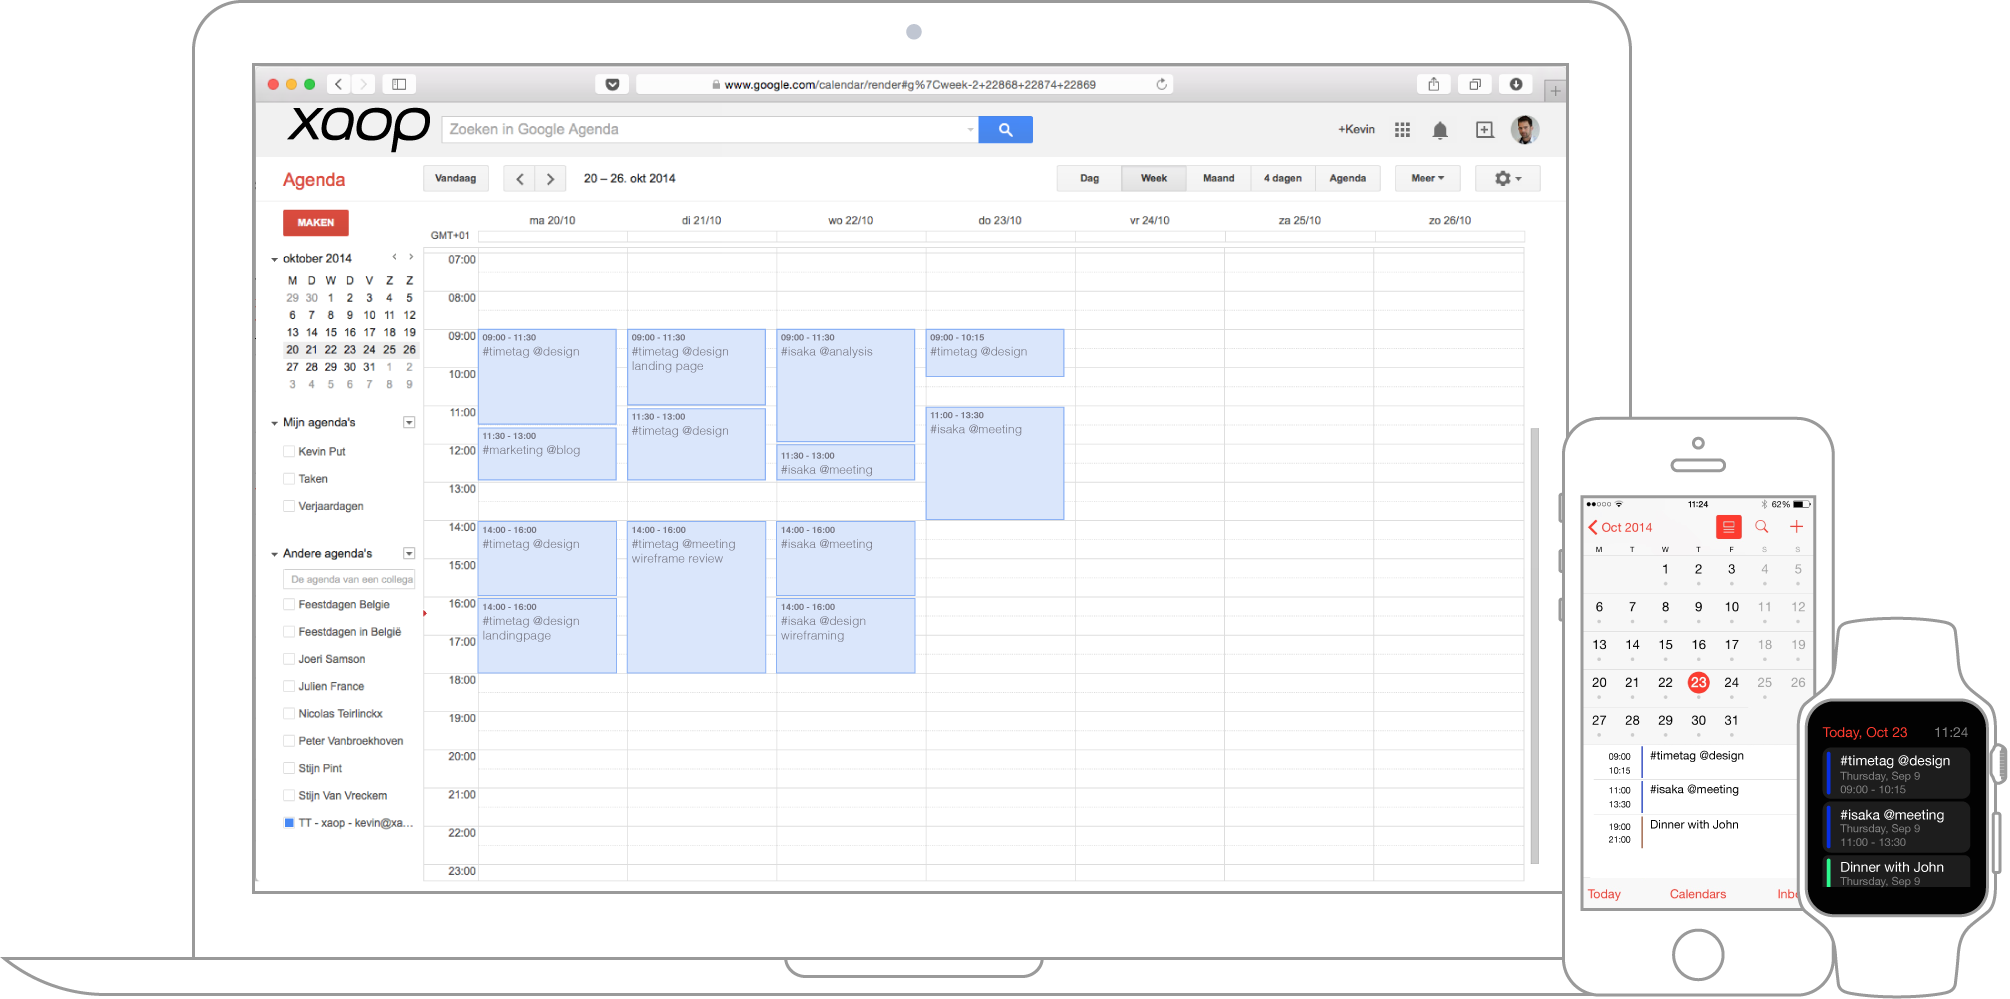The height and width of the screenshot is (999, 2010).
Task: Click the red MAKEN button
Action: click(x=315, y=223)
